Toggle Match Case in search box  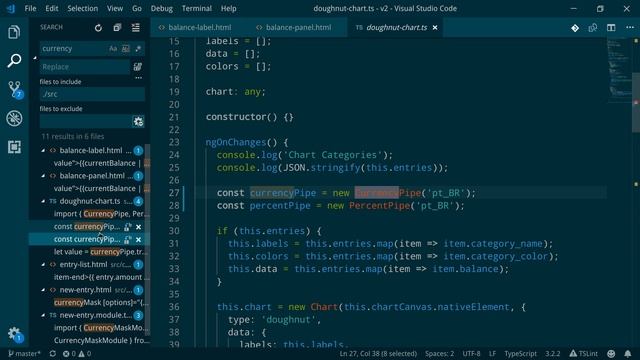point(113,49)
